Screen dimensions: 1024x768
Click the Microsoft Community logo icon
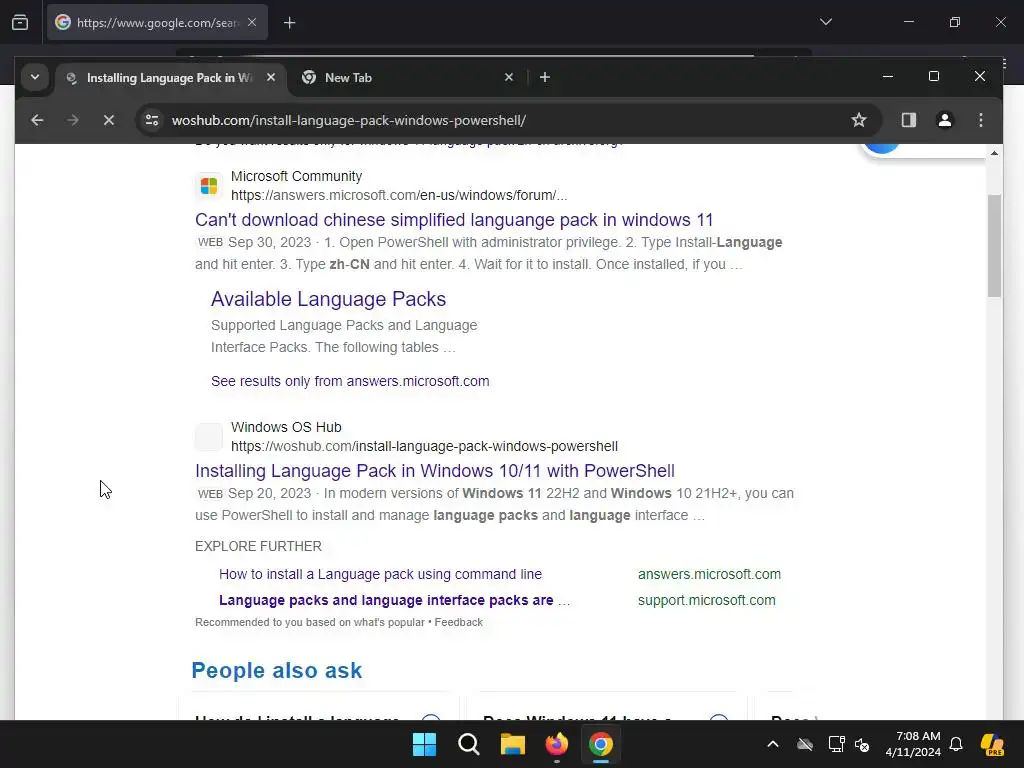[x=209, y=186]
